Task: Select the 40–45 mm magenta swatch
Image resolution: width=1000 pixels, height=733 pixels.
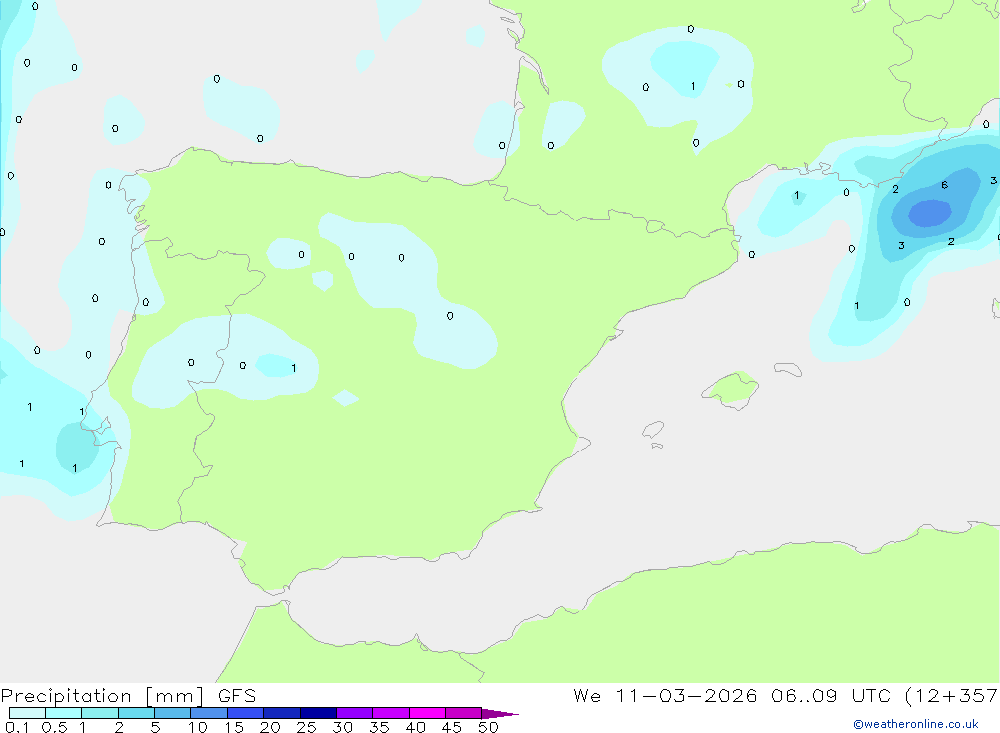Action: 427,713
